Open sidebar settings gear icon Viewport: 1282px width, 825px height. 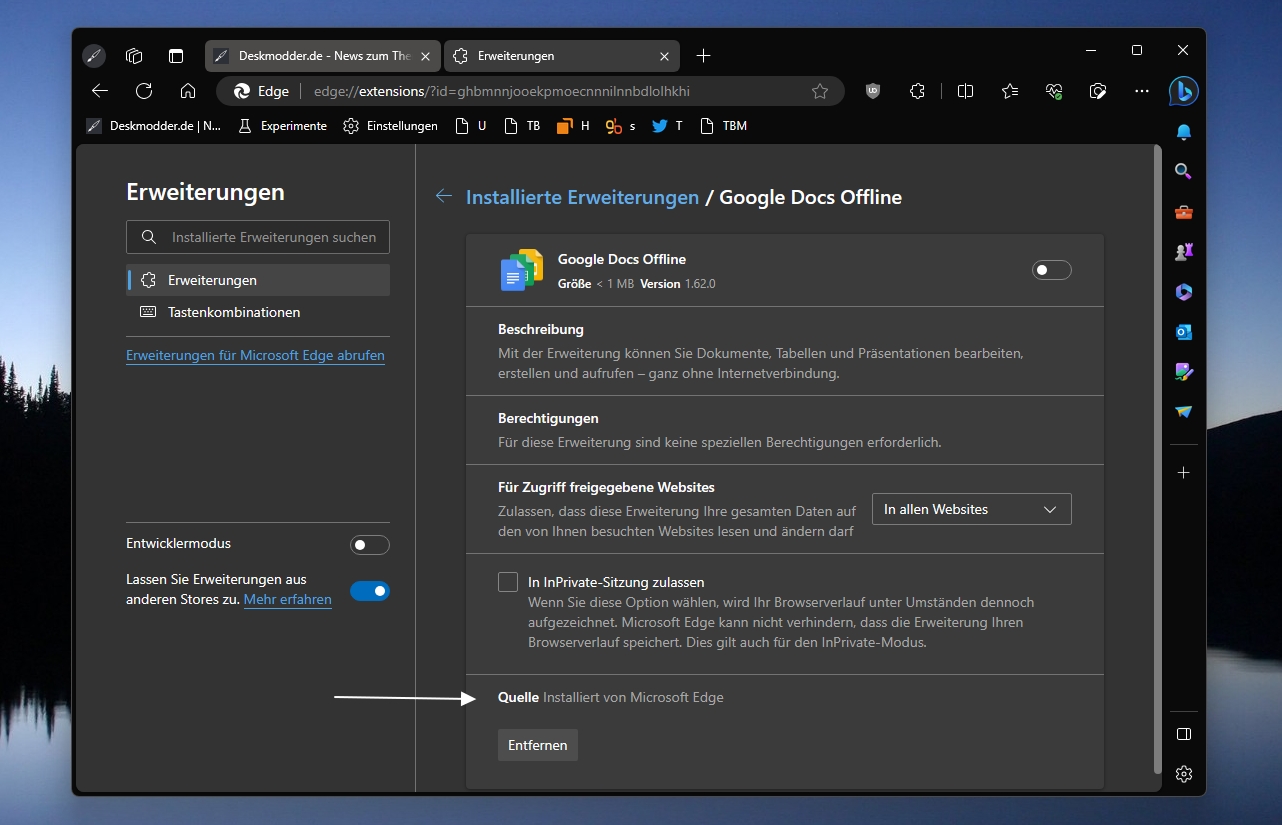tap(1184, 774)
